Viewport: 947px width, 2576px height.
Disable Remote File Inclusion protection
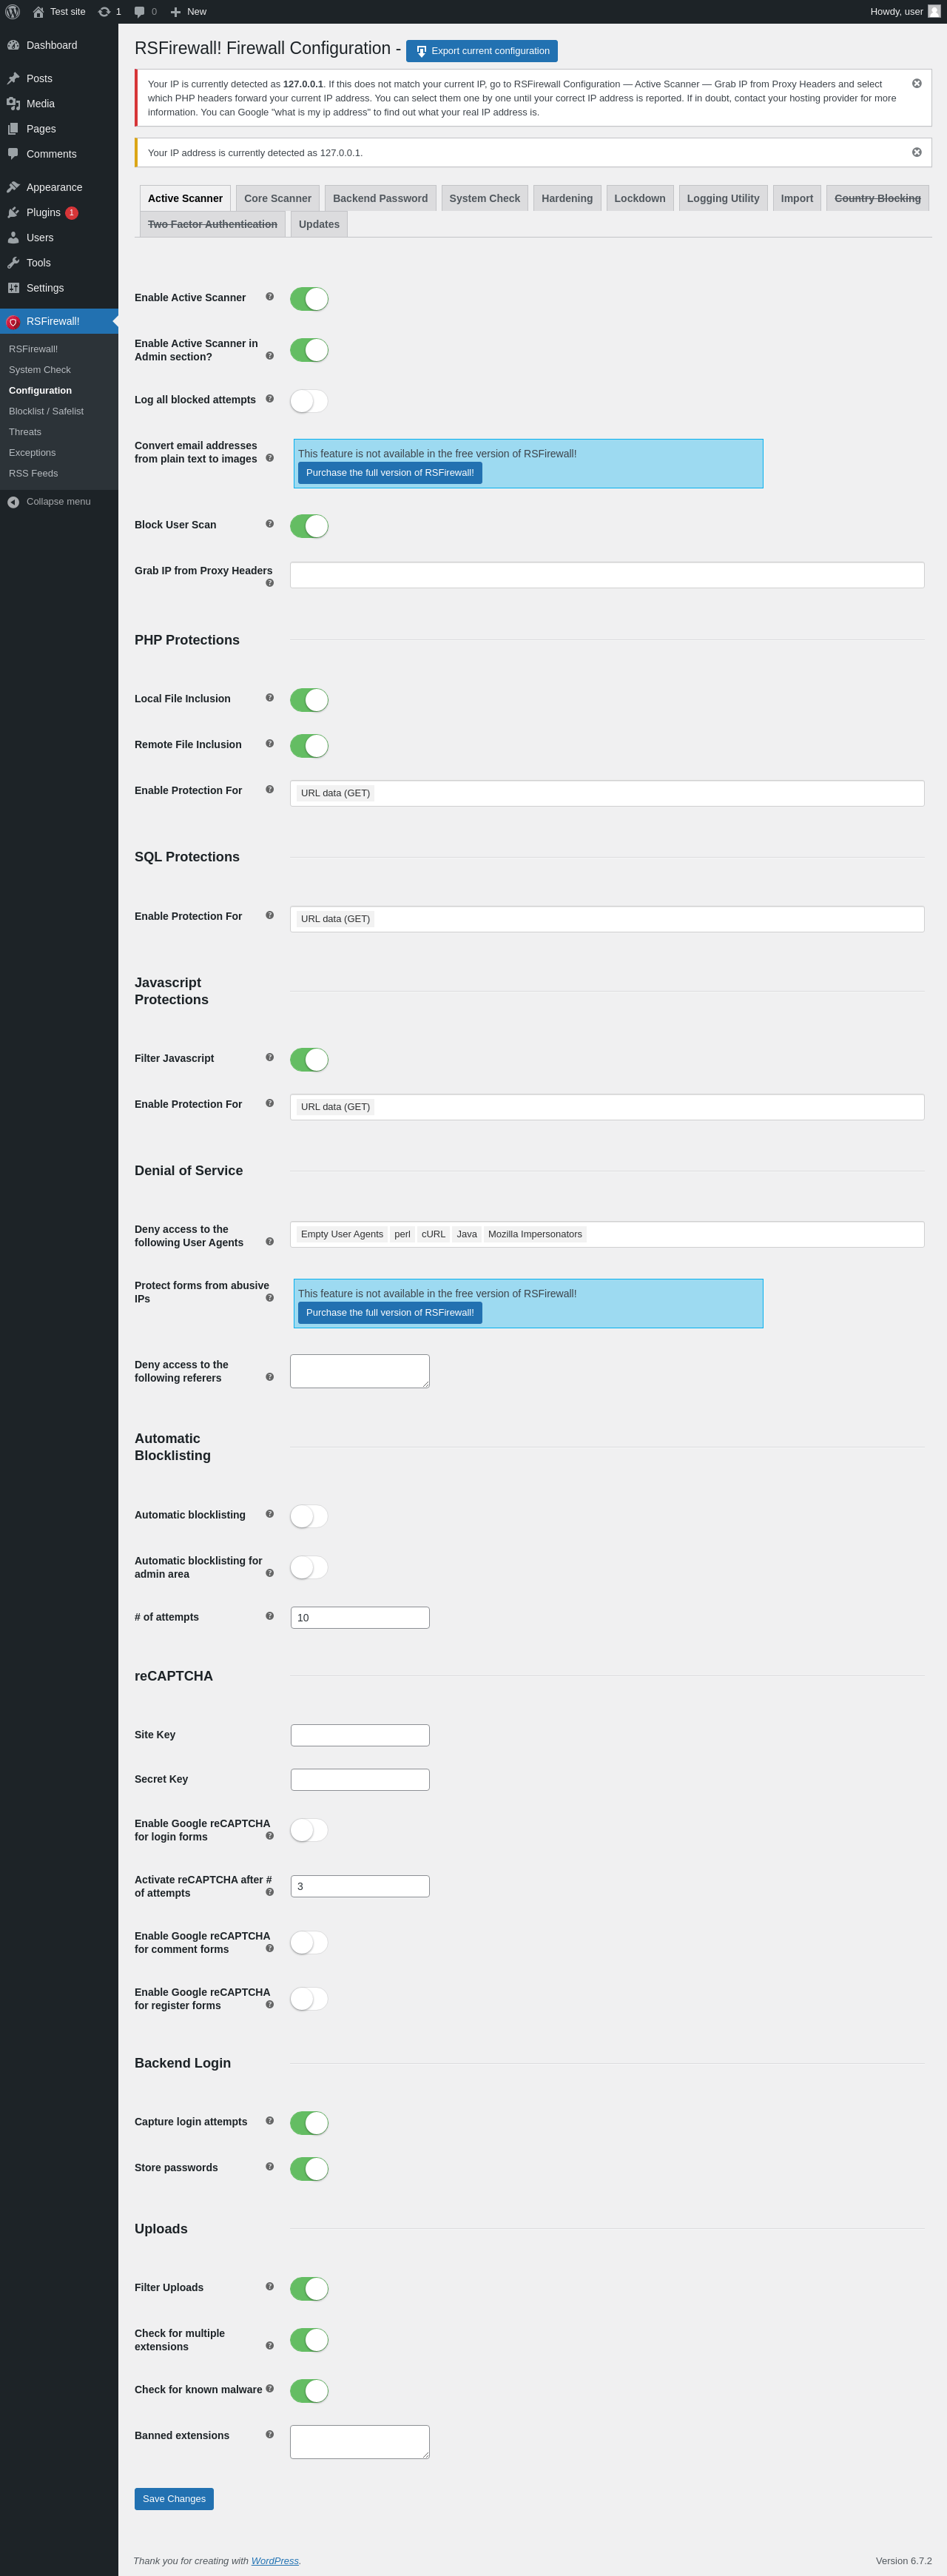309,746
